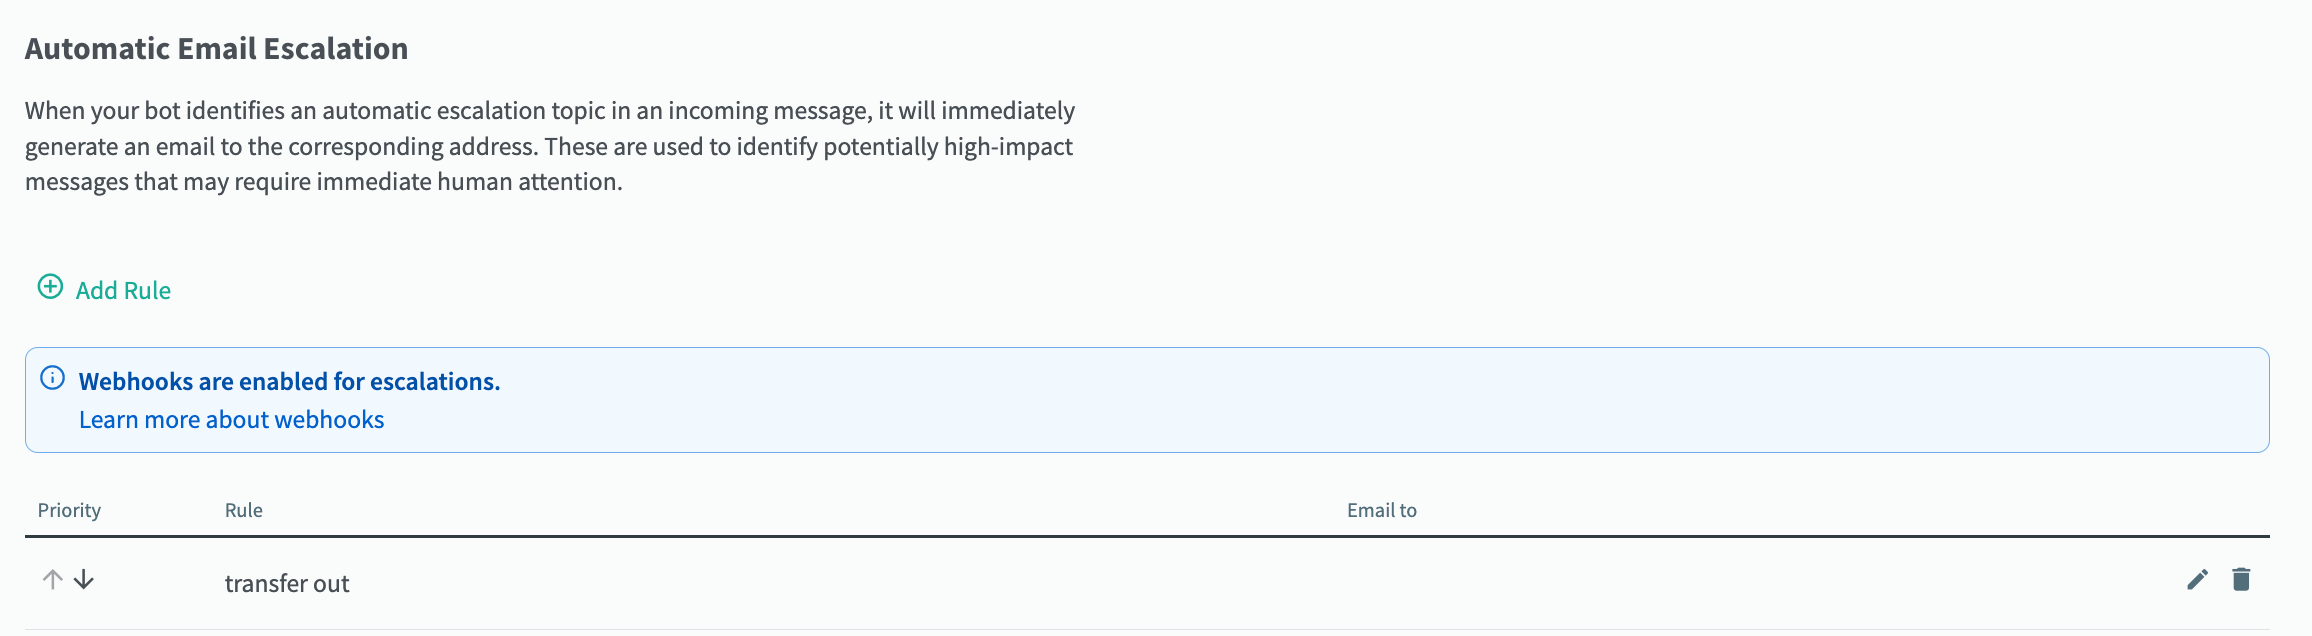
Task: Click the Automatic Email Escalation heading
Action: tap(216, 48)
